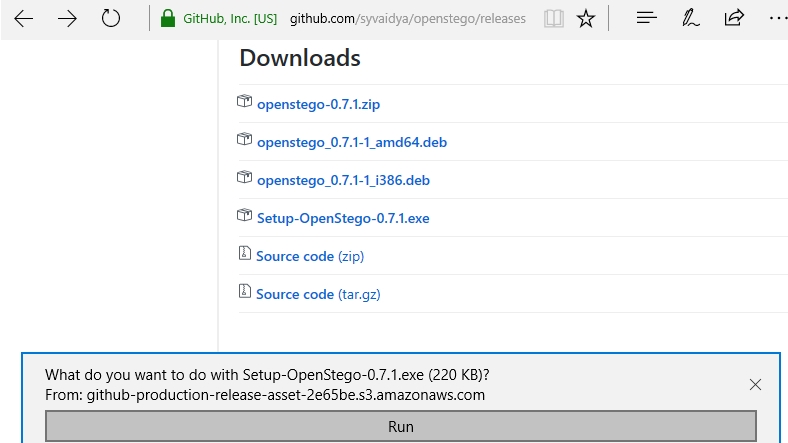788x443 pixels.
Task: Click the 'From: github-production-release-asset' source text
Action: [265, 395]
